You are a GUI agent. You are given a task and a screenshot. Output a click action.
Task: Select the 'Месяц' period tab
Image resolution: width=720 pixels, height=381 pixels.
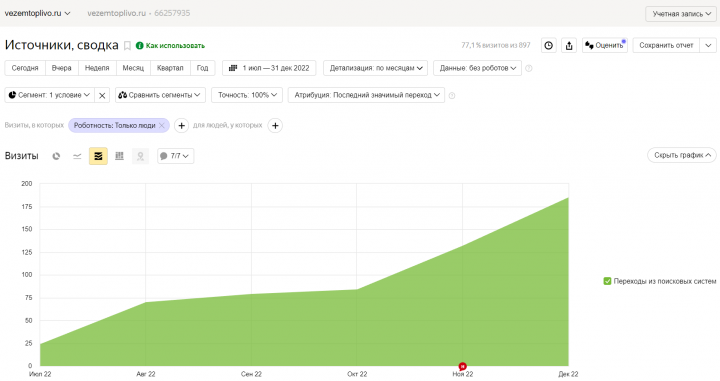[x=133, y=68]
